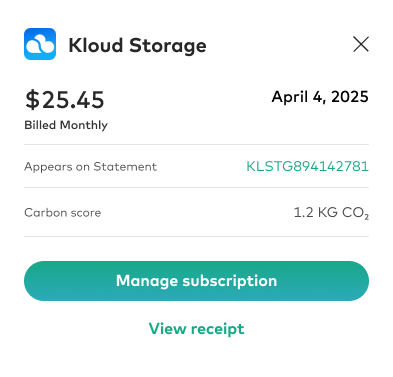Click the Manage subscription button
The width and height of the screenshot is (393, 377).
click(x=196, y=281)
